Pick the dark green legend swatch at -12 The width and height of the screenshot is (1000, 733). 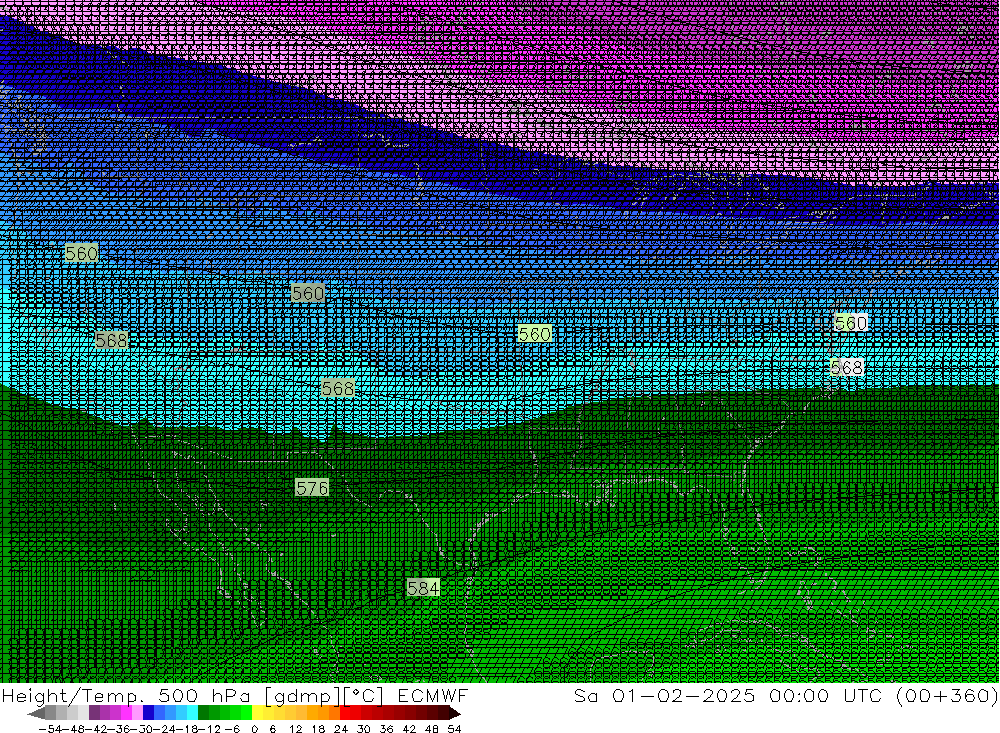[x=203, y=714]
